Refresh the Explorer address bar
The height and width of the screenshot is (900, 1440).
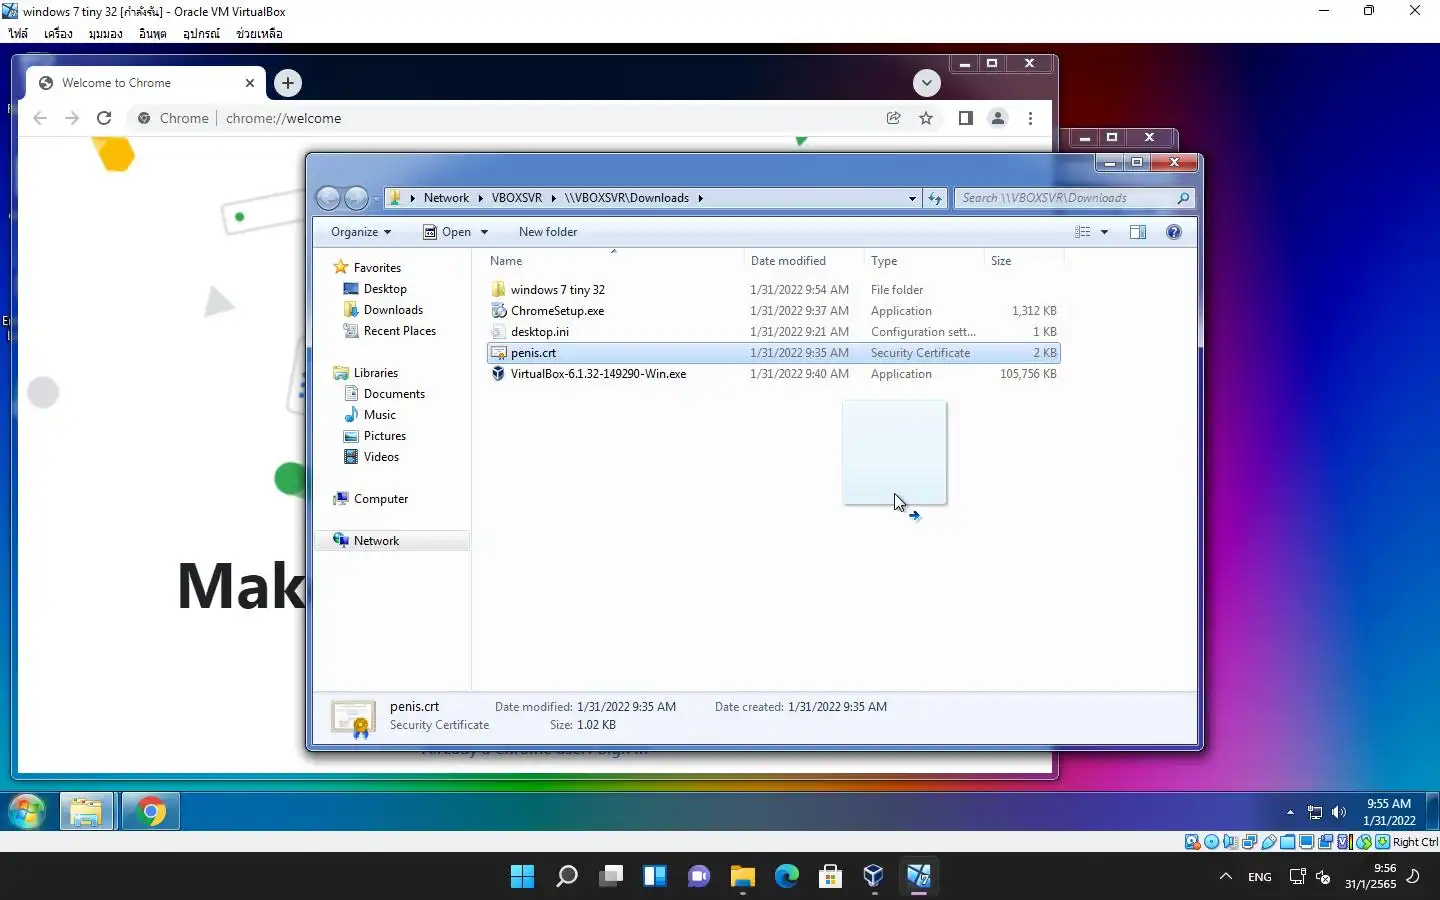click(935, 198)
